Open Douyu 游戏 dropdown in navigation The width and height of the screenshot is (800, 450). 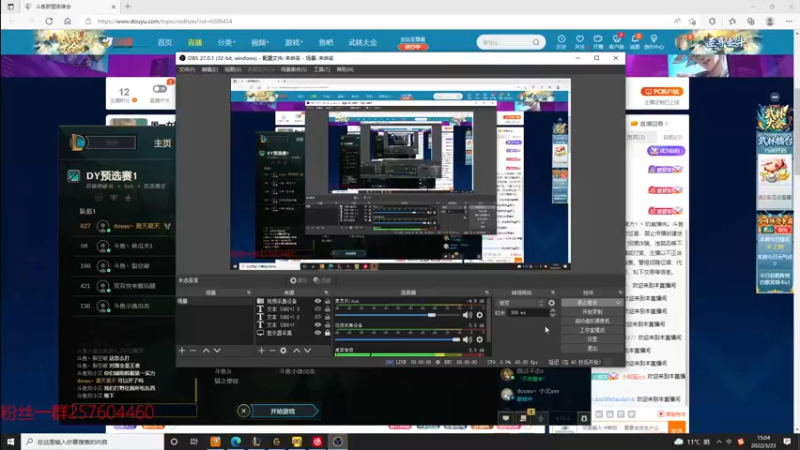[x=293, y=42]
